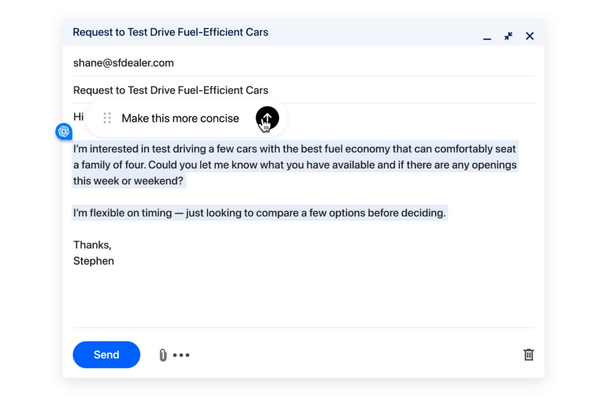Minimize the compose window
600x400 pixels.
pos(487,37)
